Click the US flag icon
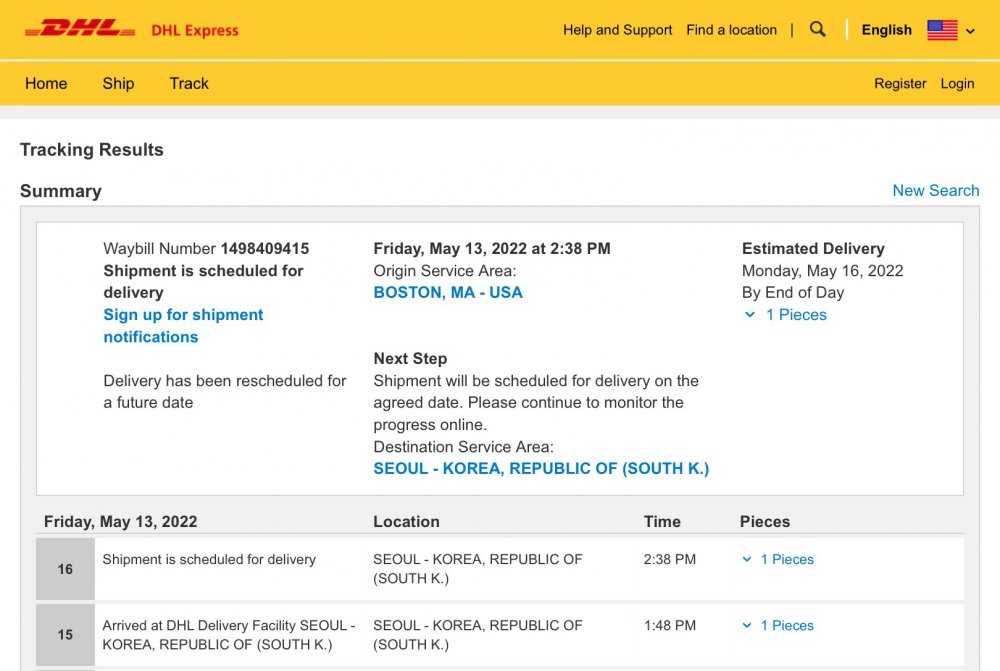Screen dimensions: 1000x671 942,30
